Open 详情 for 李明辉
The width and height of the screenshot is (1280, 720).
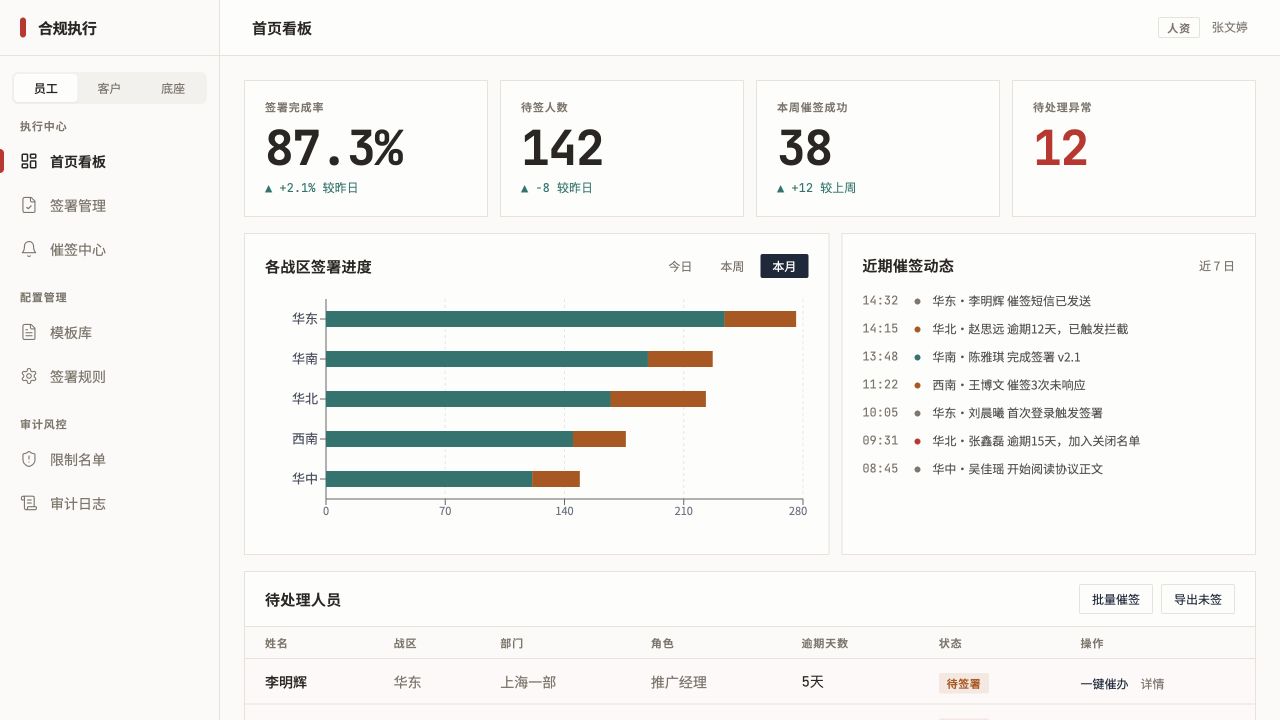click(x=1152, y=684)
